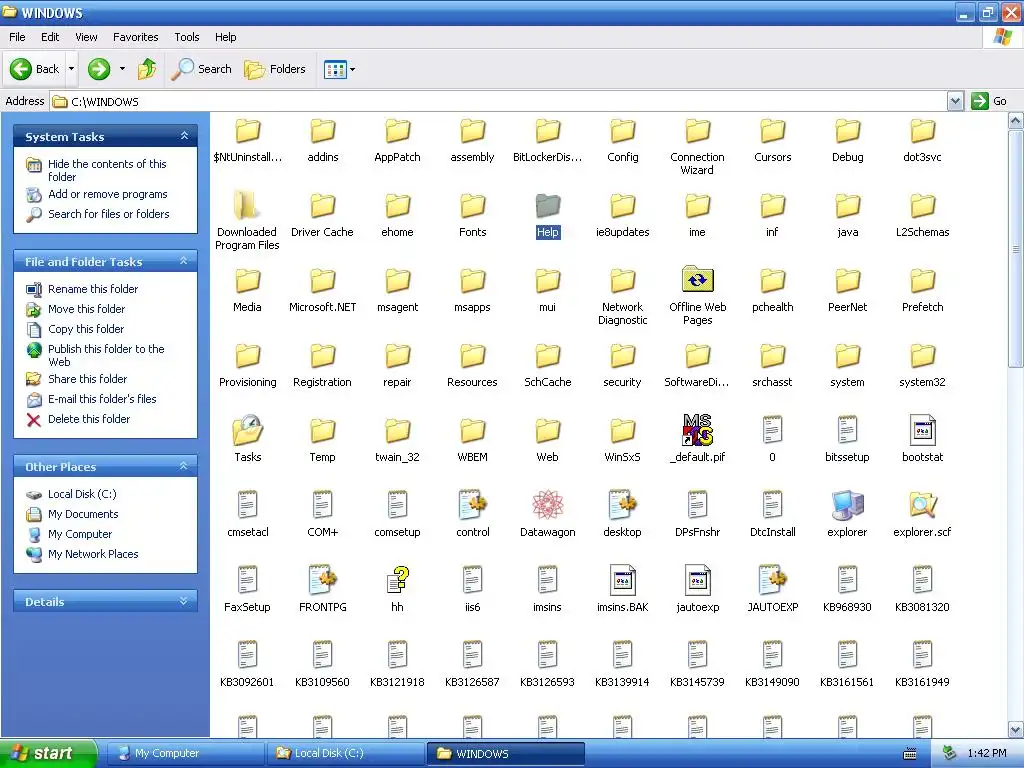
Task: Select the system32 folder icon
Action: point(922,356)
